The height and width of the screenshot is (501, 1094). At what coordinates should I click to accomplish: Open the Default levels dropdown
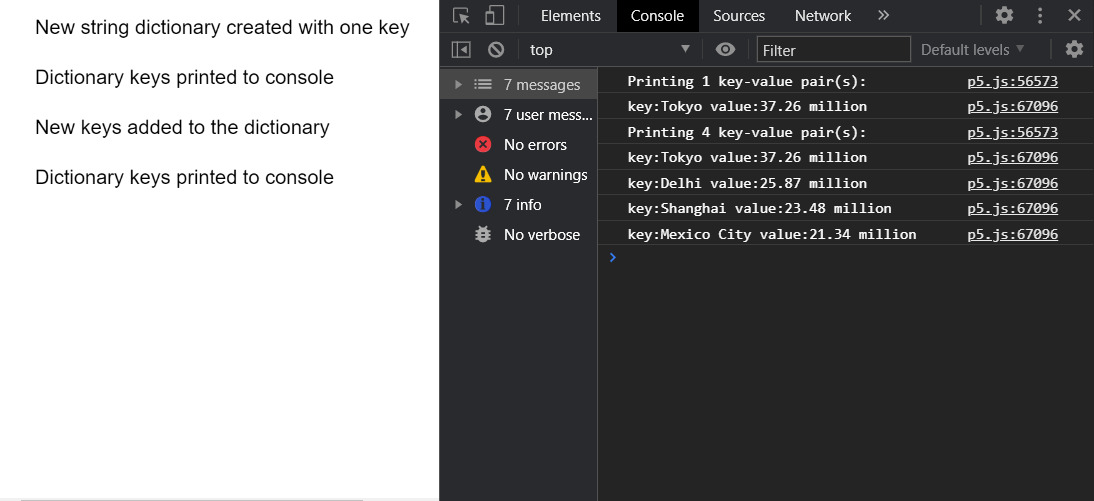(972, 49)
